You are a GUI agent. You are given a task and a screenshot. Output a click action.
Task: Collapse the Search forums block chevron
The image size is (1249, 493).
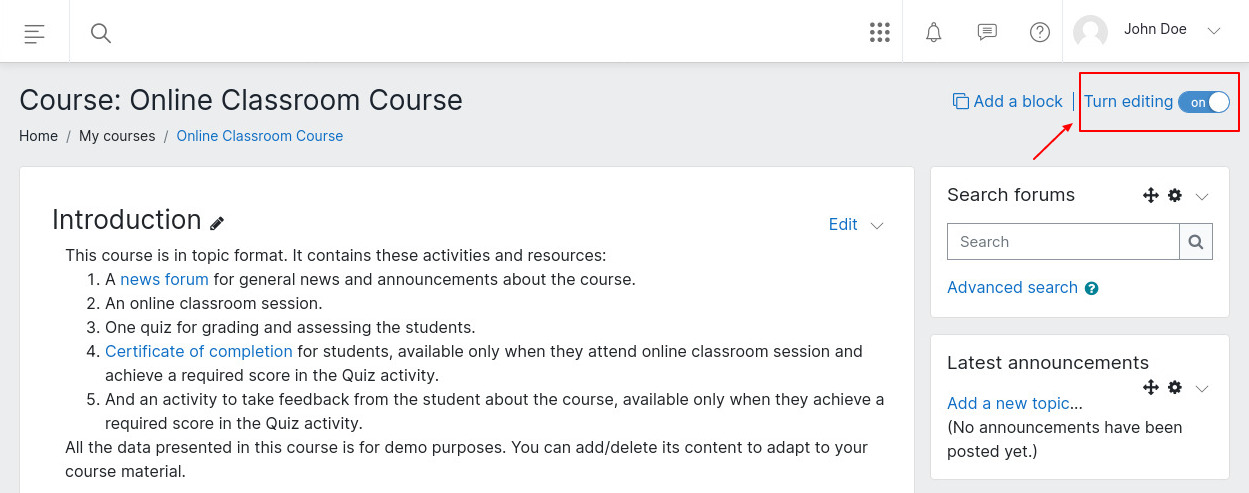(x=1202, y=196)
